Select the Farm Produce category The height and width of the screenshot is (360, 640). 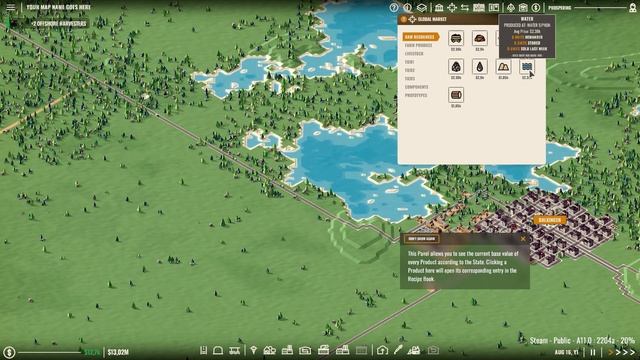[x=418, y=45]
